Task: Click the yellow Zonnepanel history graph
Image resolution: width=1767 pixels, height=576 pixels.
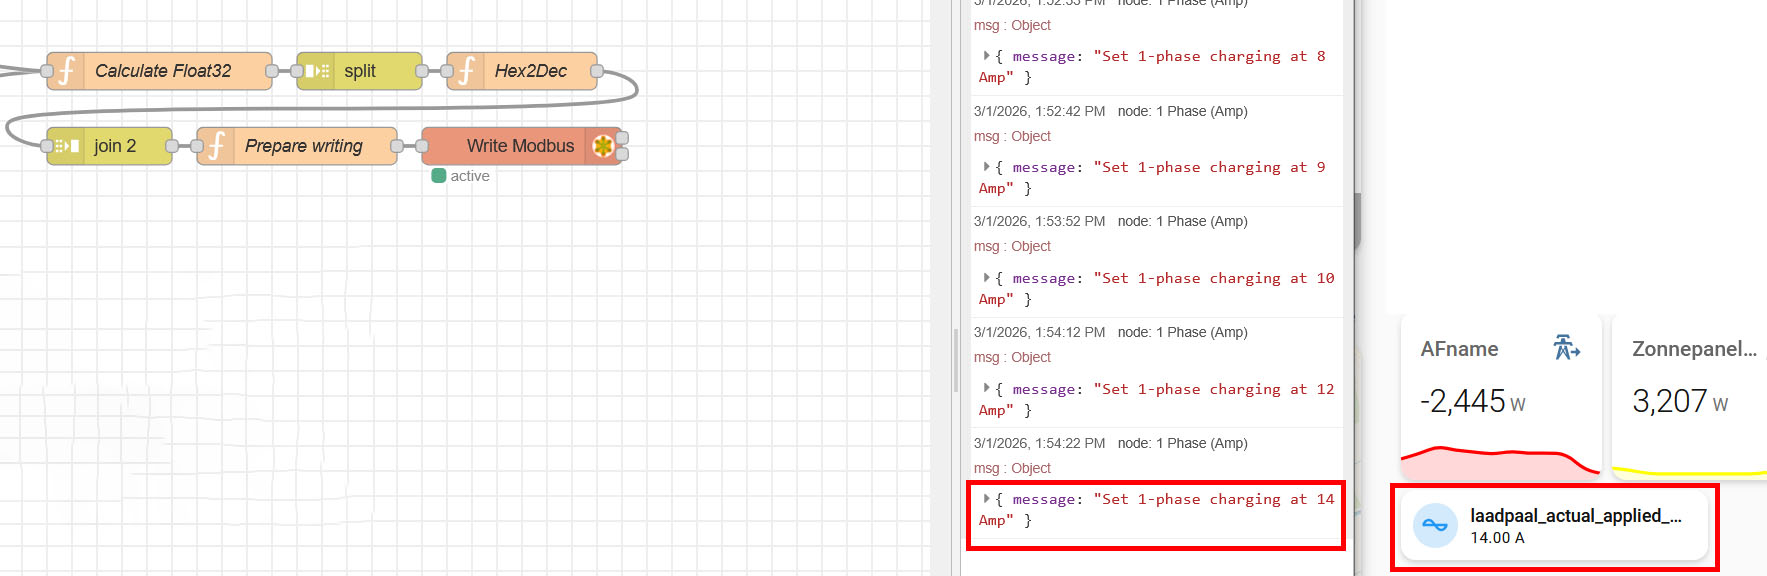Action: click(x=1690, y=471)
